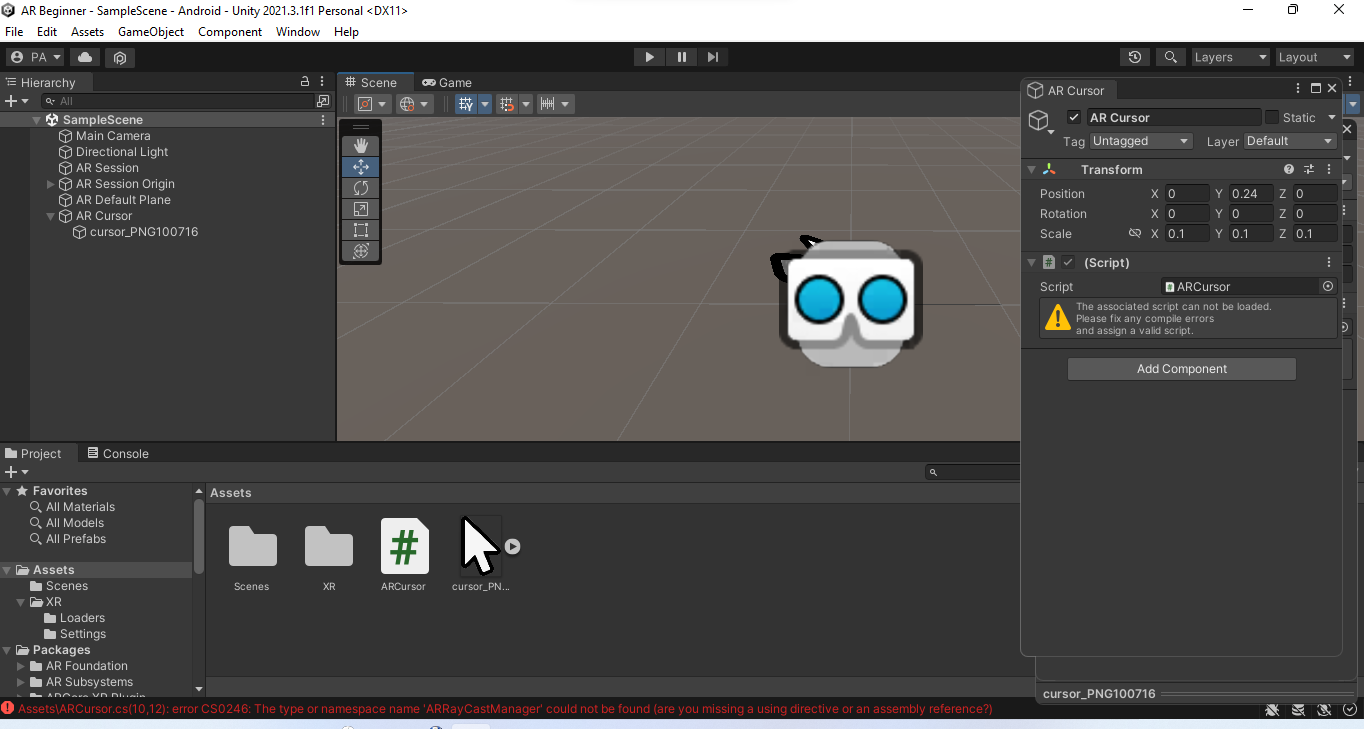Open the Layers dropdown
1364x729 pixels.
1230,57
